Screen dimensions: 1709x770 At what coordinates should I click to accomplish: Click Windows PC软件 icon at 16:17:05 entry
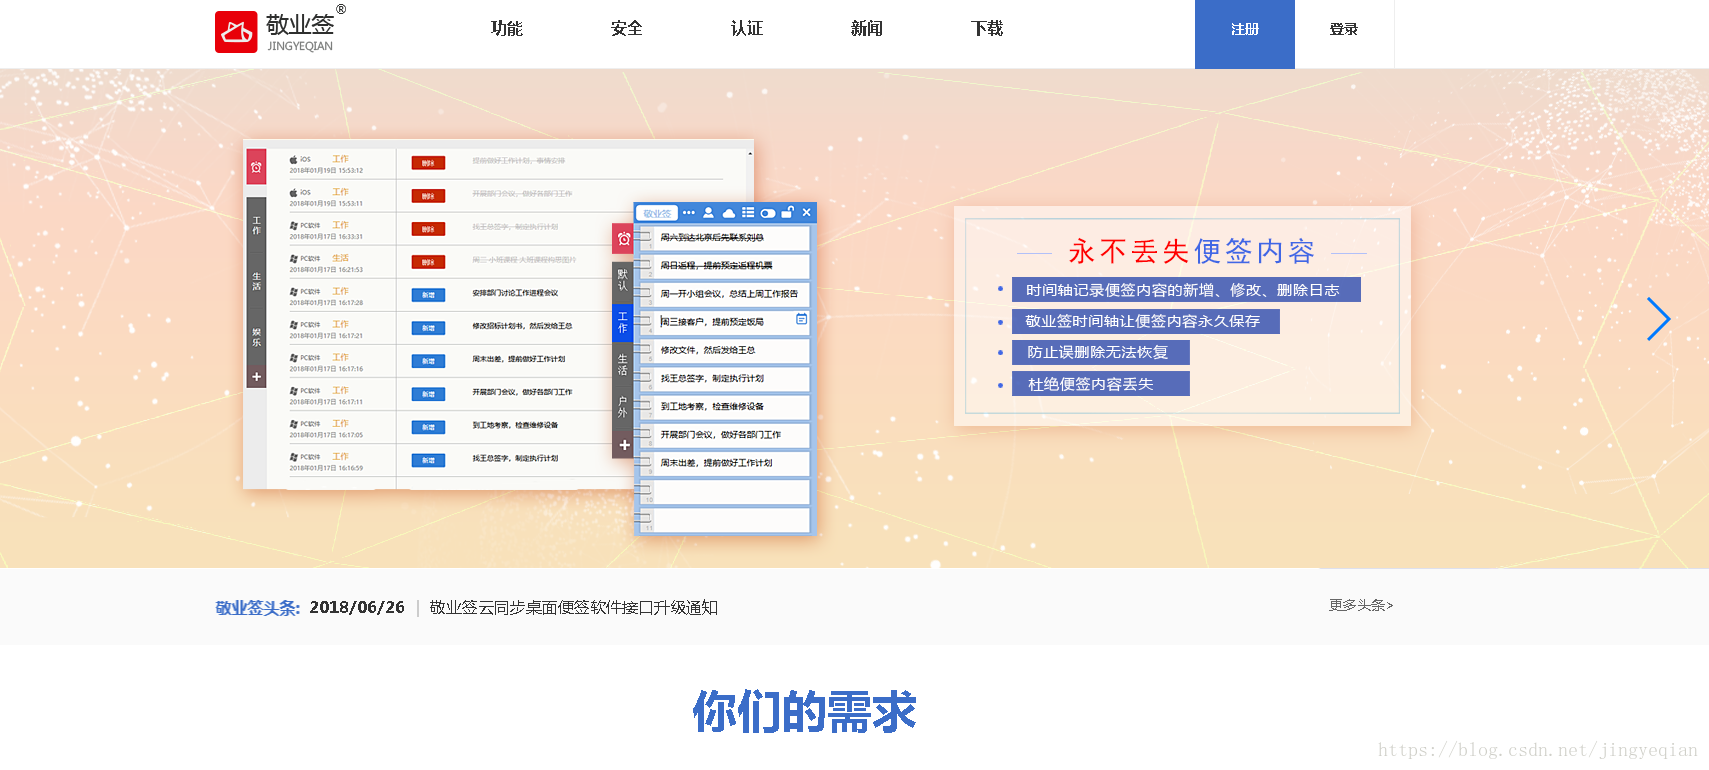point(294,424)
